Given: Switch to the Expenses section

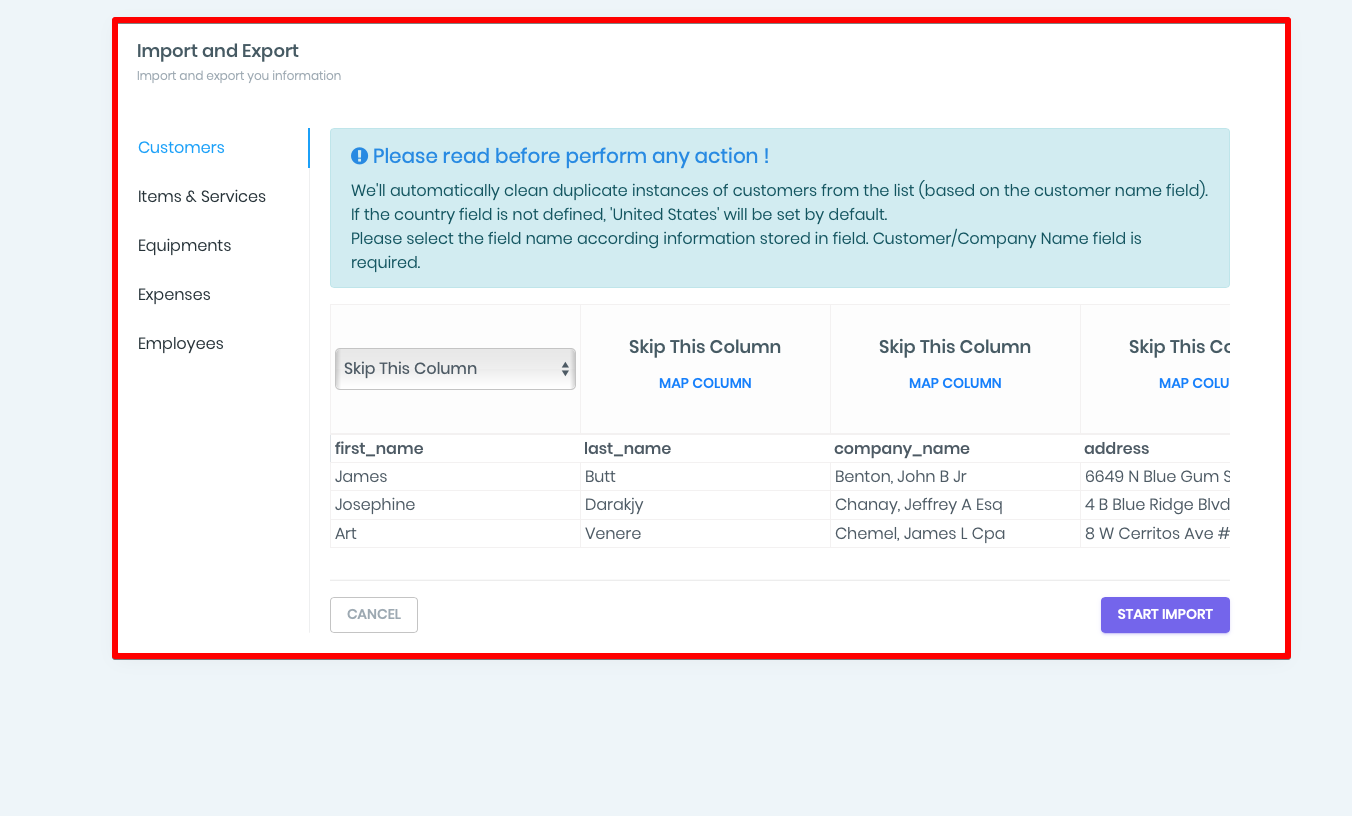Looking at the screenshot, I should coord(174,295).
